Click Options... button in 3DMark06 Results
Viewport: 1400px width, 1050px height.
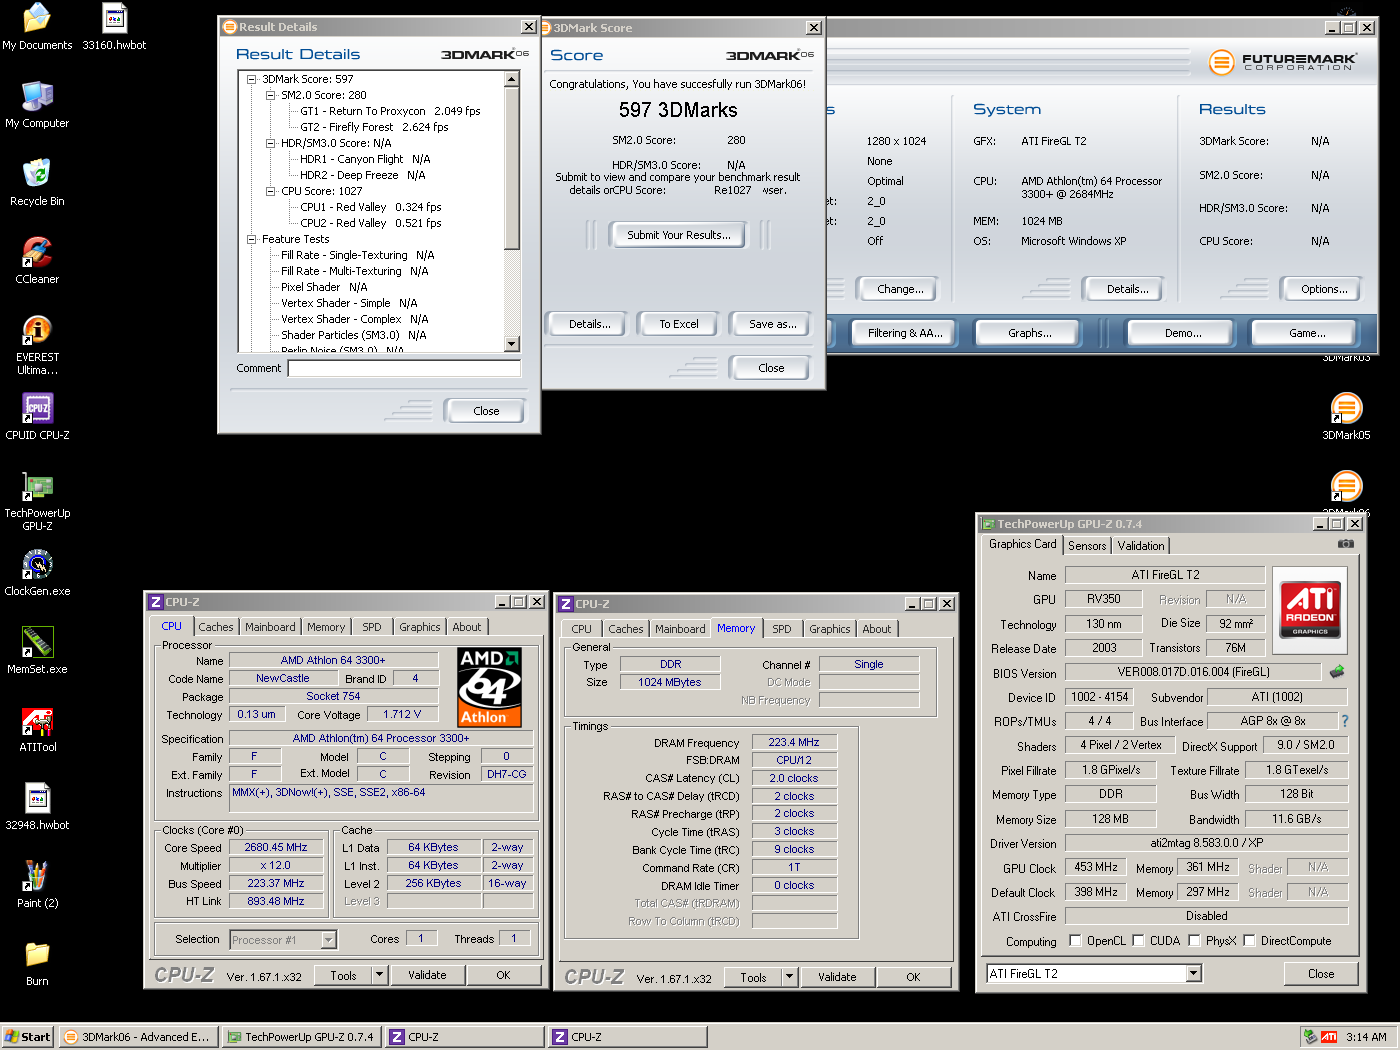(x=1324, y=289)
